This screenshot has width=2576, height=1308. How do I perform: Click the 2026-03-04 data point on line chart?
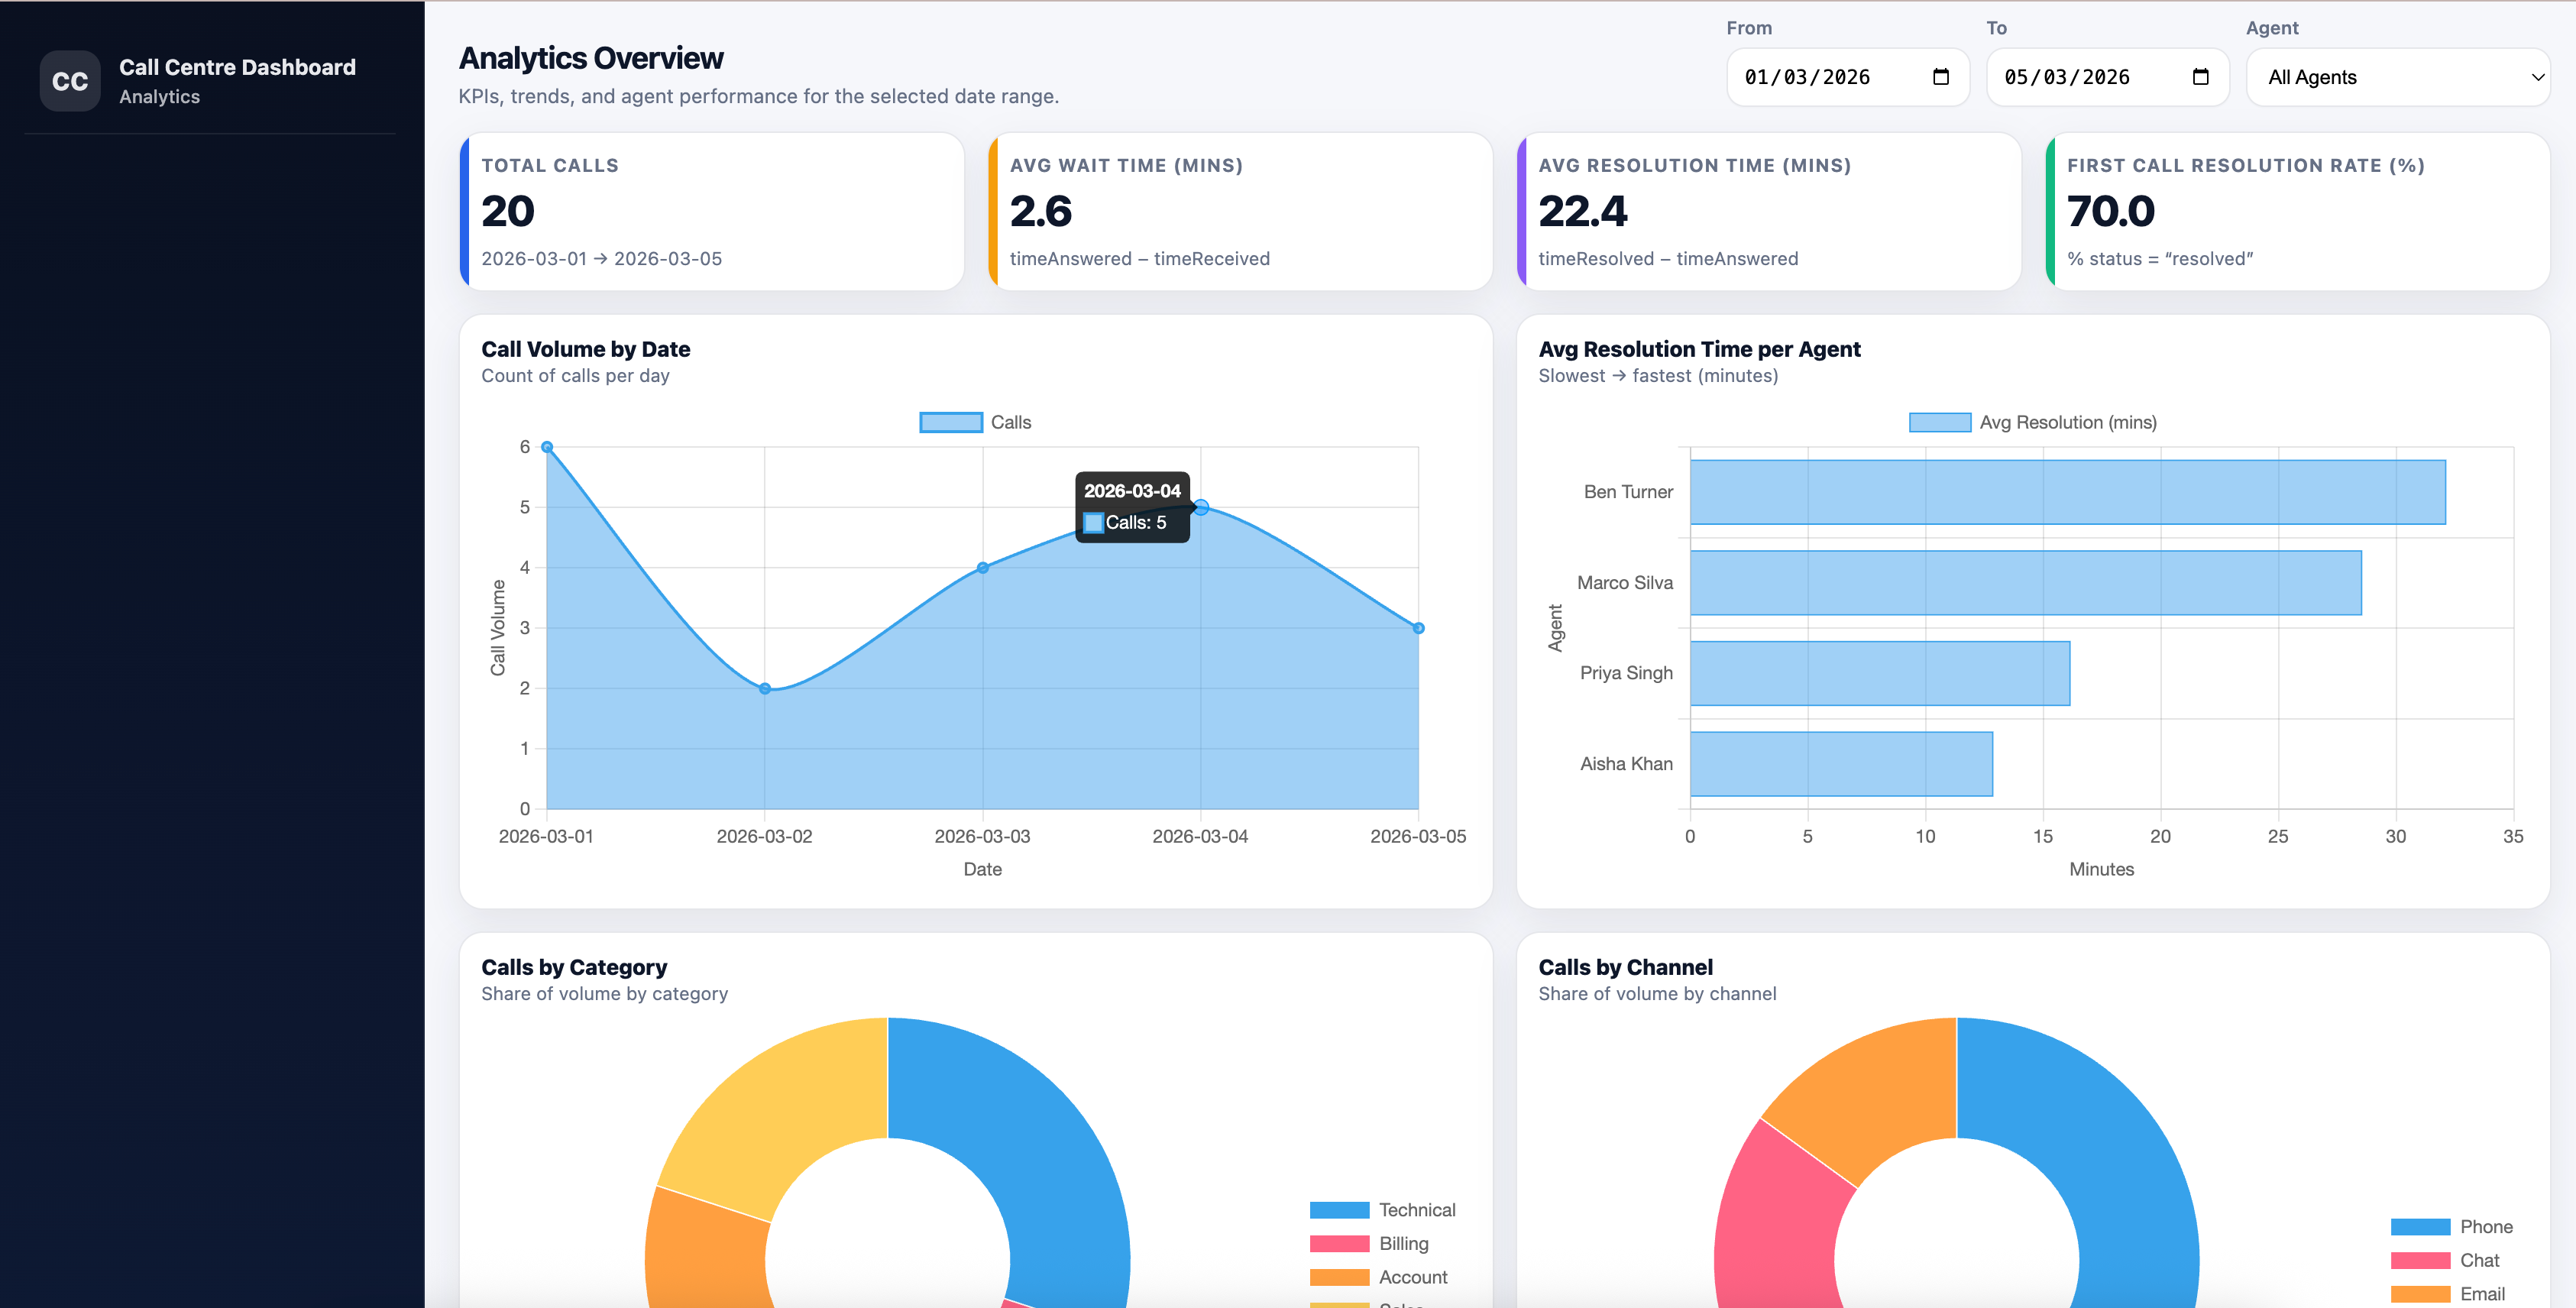[1201, 507]
